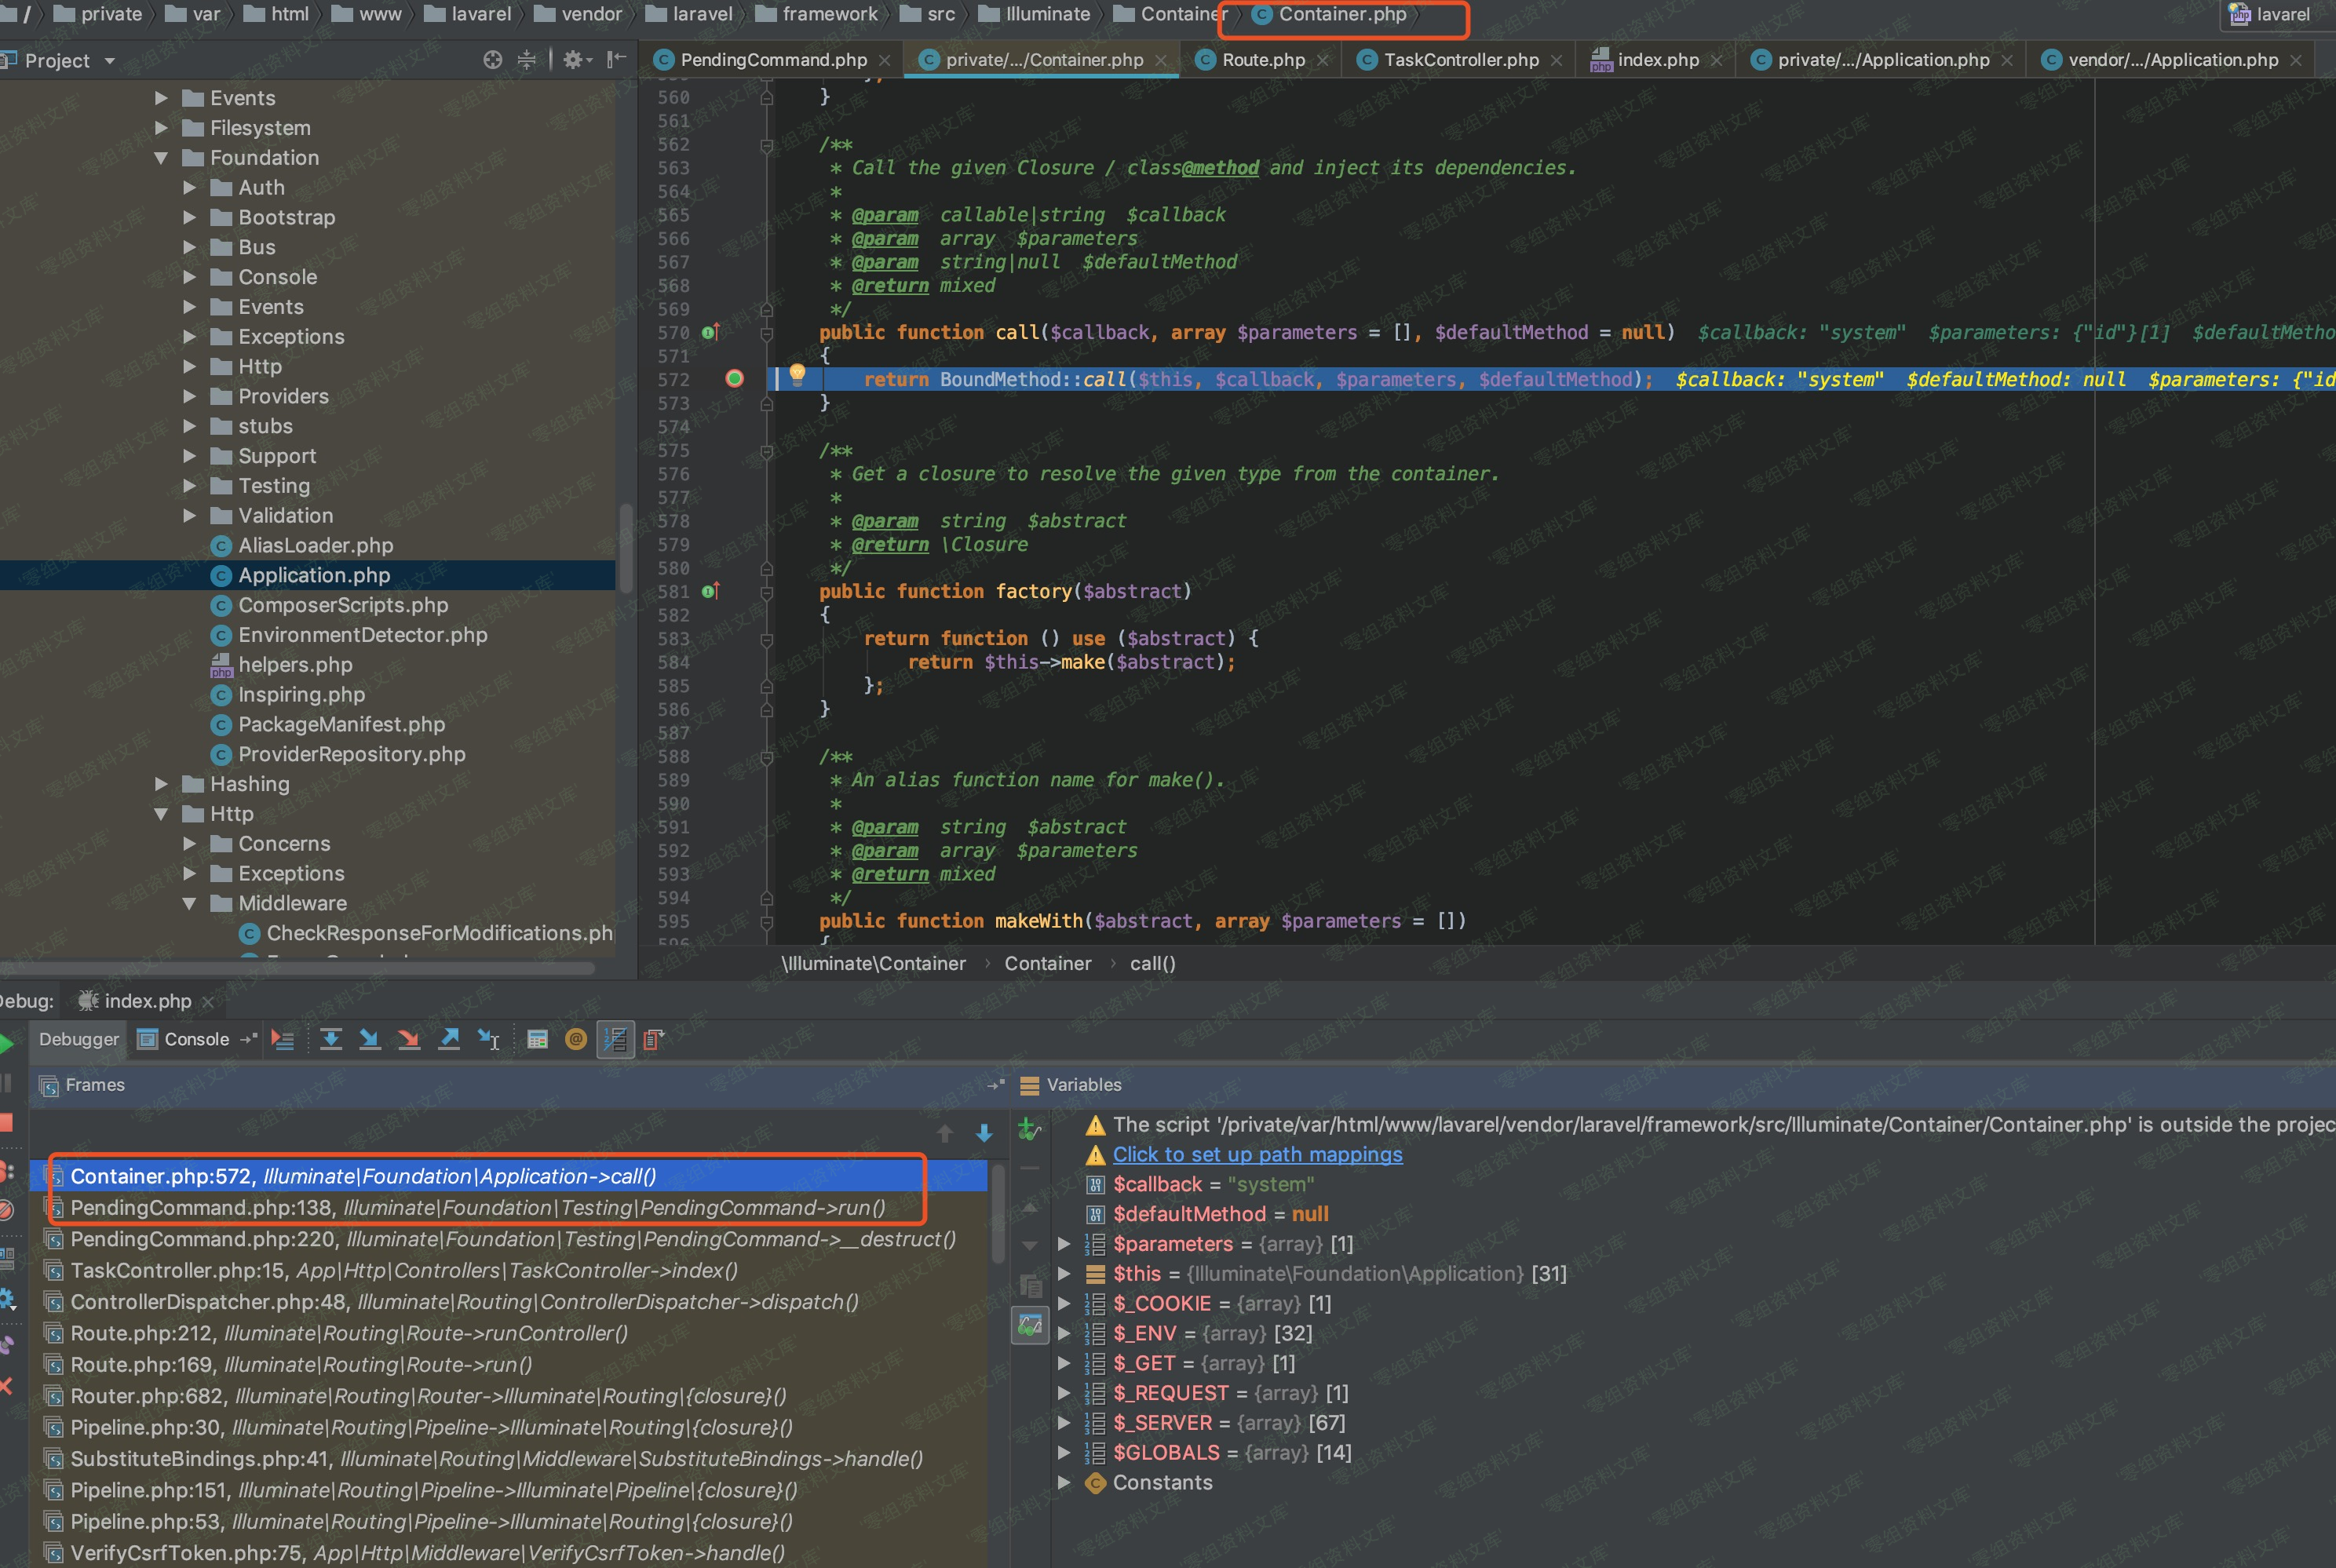Switch to the Route.php editor tab
Screen dimensions: 2336x1568
click(x=1262, y=60)
